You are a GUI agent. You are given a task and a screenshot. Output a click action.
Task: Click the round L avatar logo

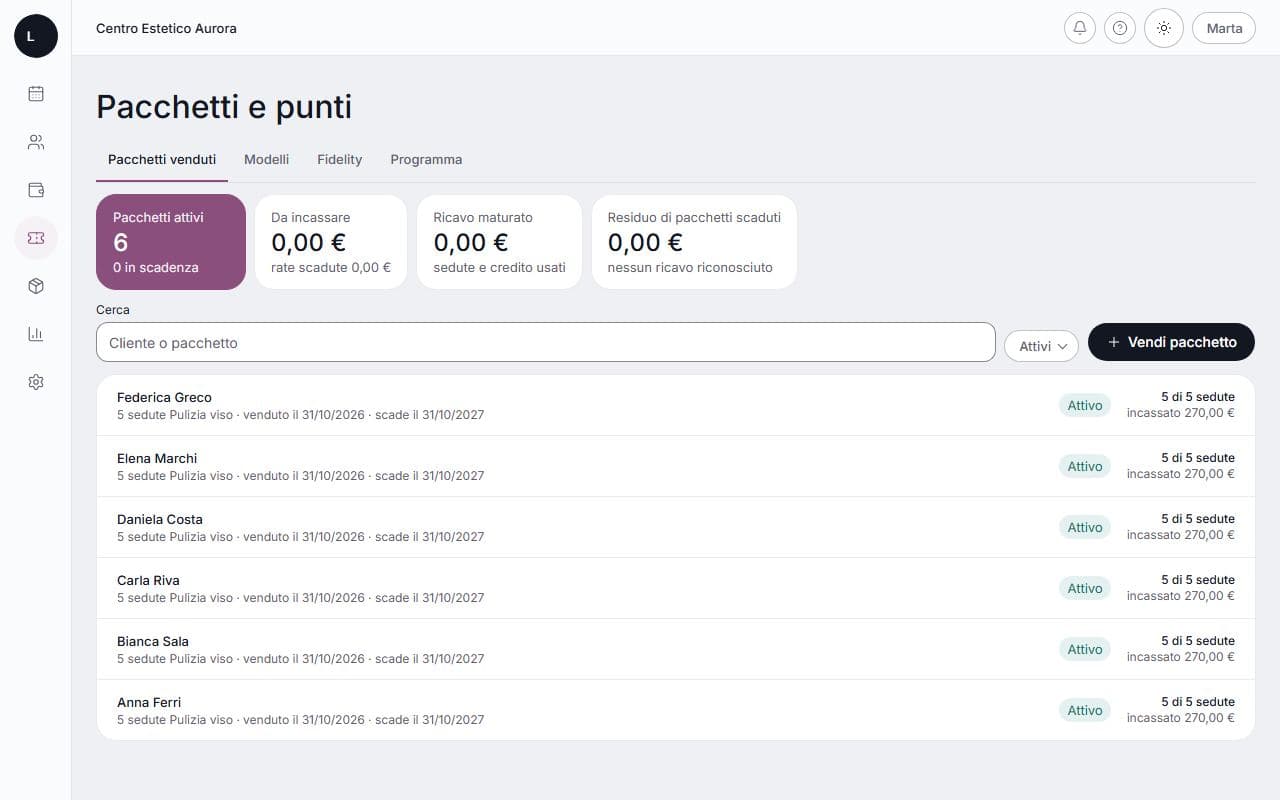(x=36, y=36)
